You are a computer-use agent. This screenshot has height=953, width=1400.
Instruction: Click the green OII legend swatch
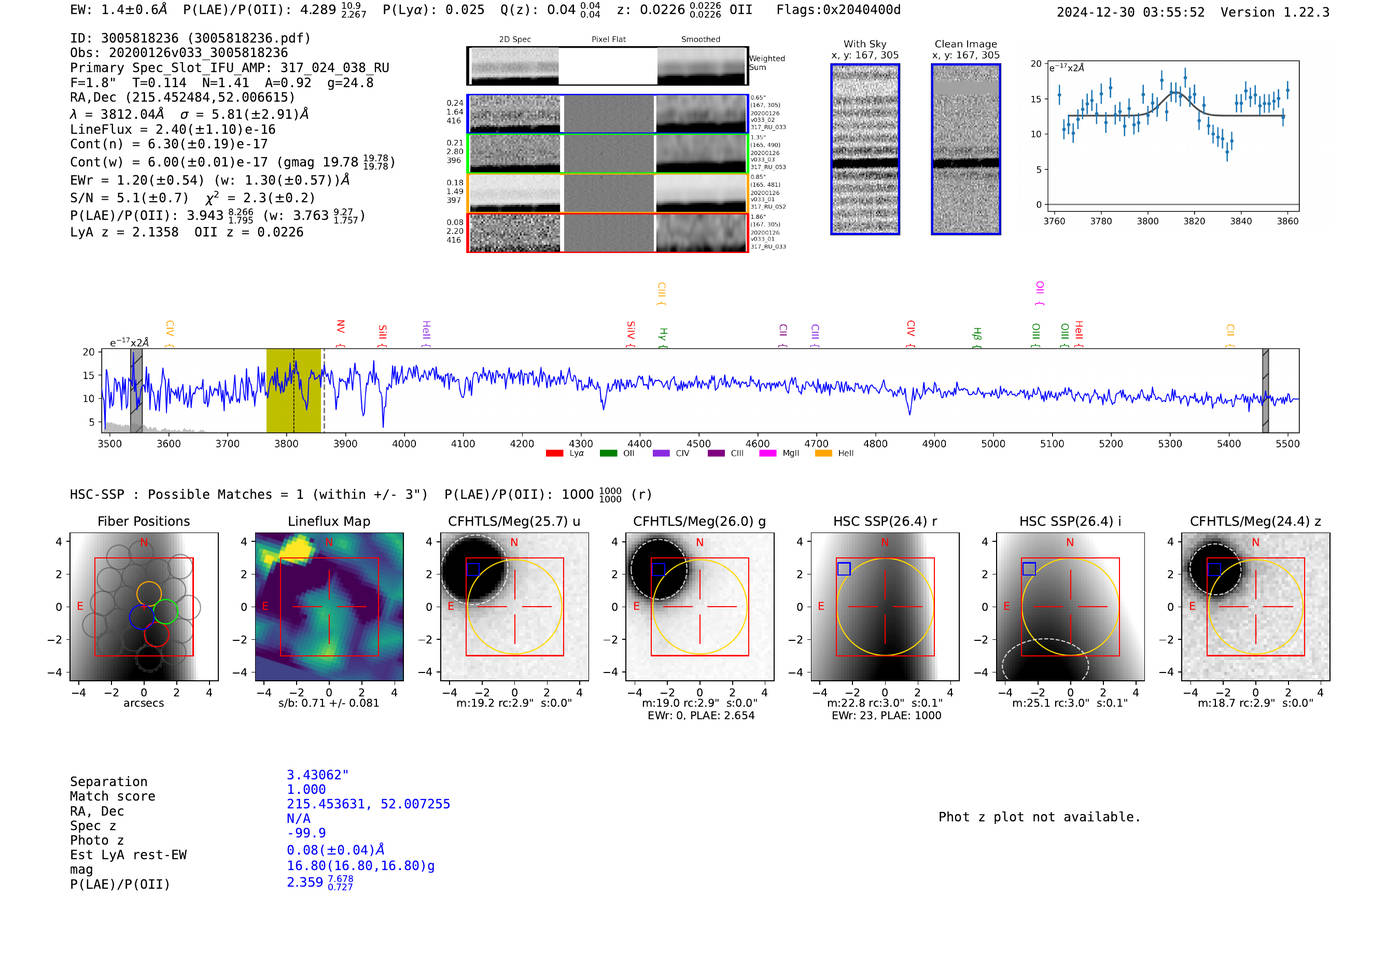608,454
